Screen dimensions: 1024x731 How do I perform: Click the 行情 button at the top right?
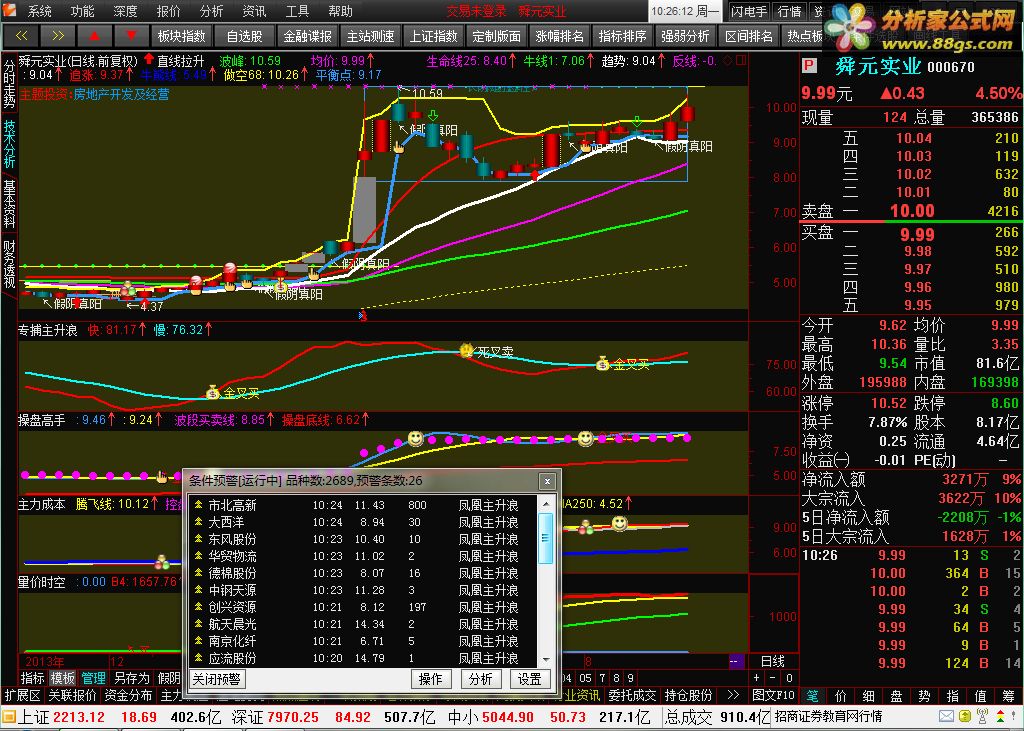click(x=790, y=11)
